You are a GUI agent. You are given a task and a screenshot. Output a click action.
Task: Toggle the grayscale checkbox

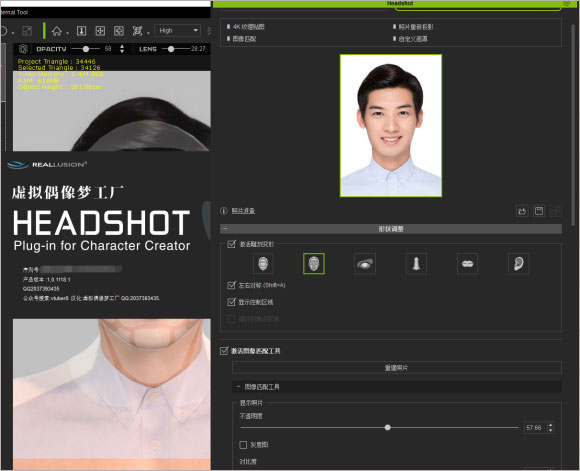pyautogui.click(x=243, y=445)
